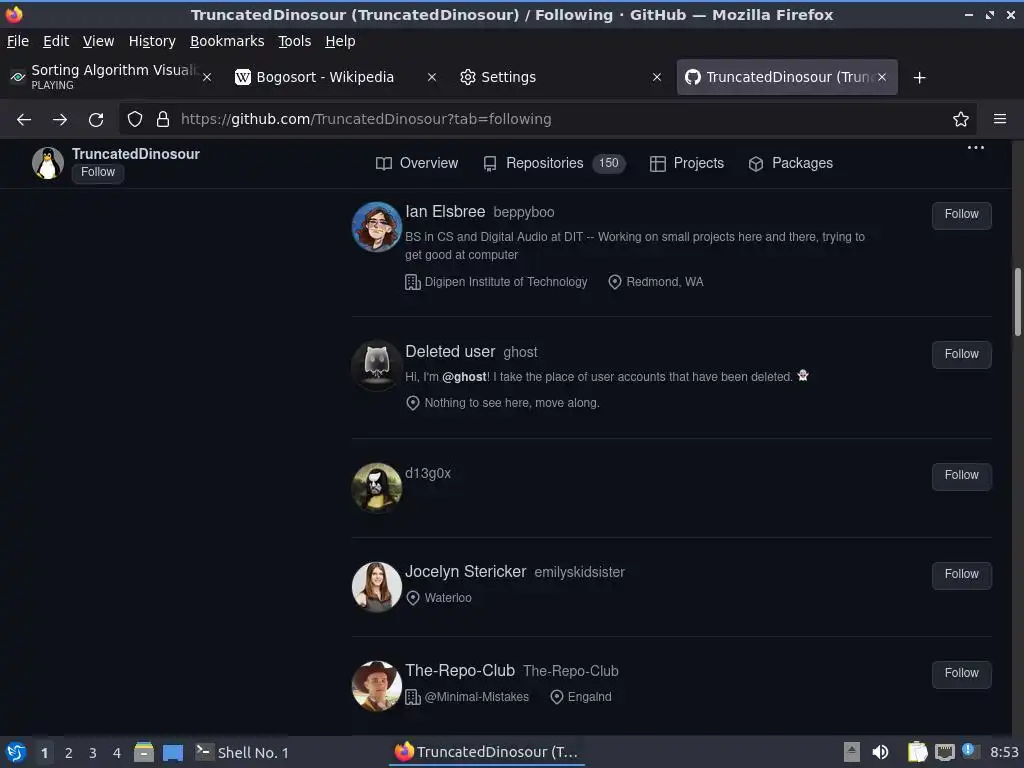Switch to workspace 2
The image size is (1024, 768).
[x=69, y=753]
